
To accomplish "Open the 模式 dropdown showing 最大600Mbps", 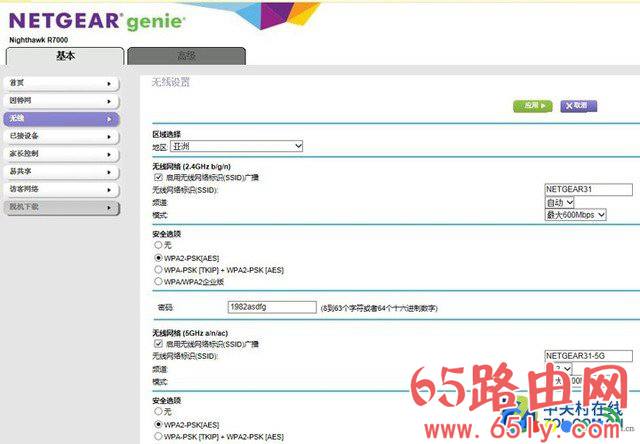I will 576,215.
